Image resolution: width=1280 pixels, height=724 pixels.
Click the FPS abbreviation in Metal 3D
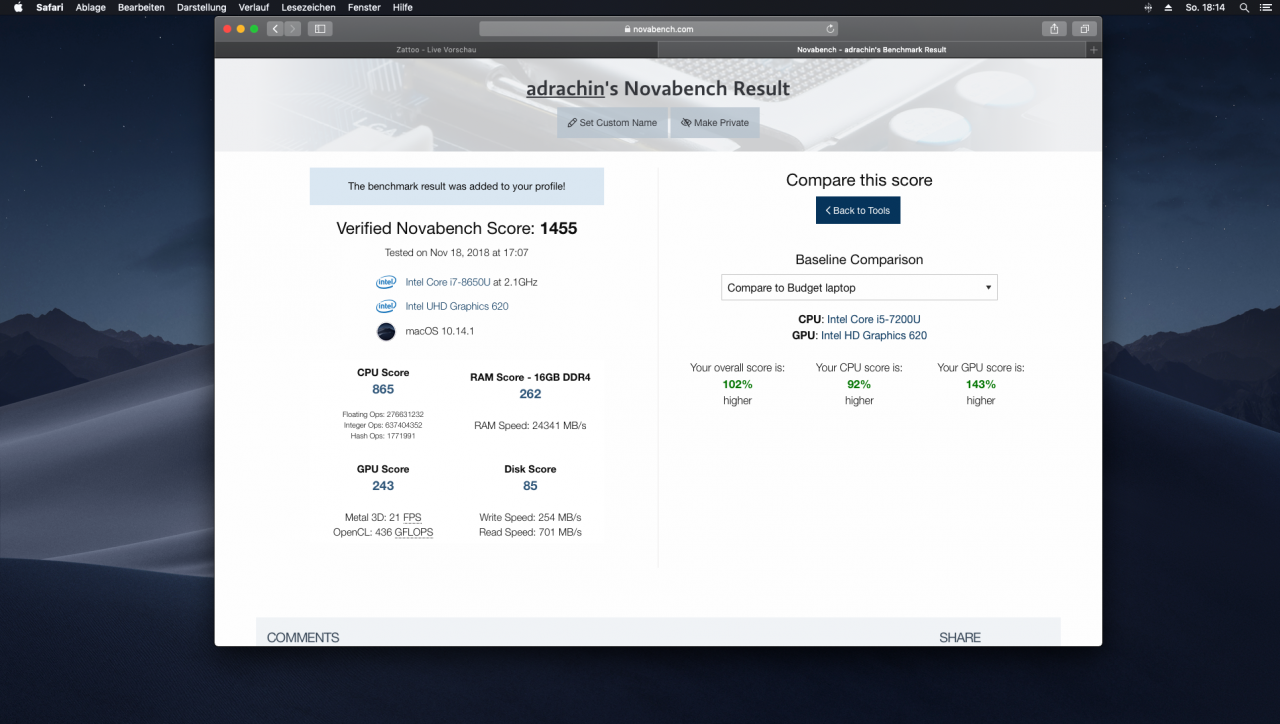coord(412,517)
